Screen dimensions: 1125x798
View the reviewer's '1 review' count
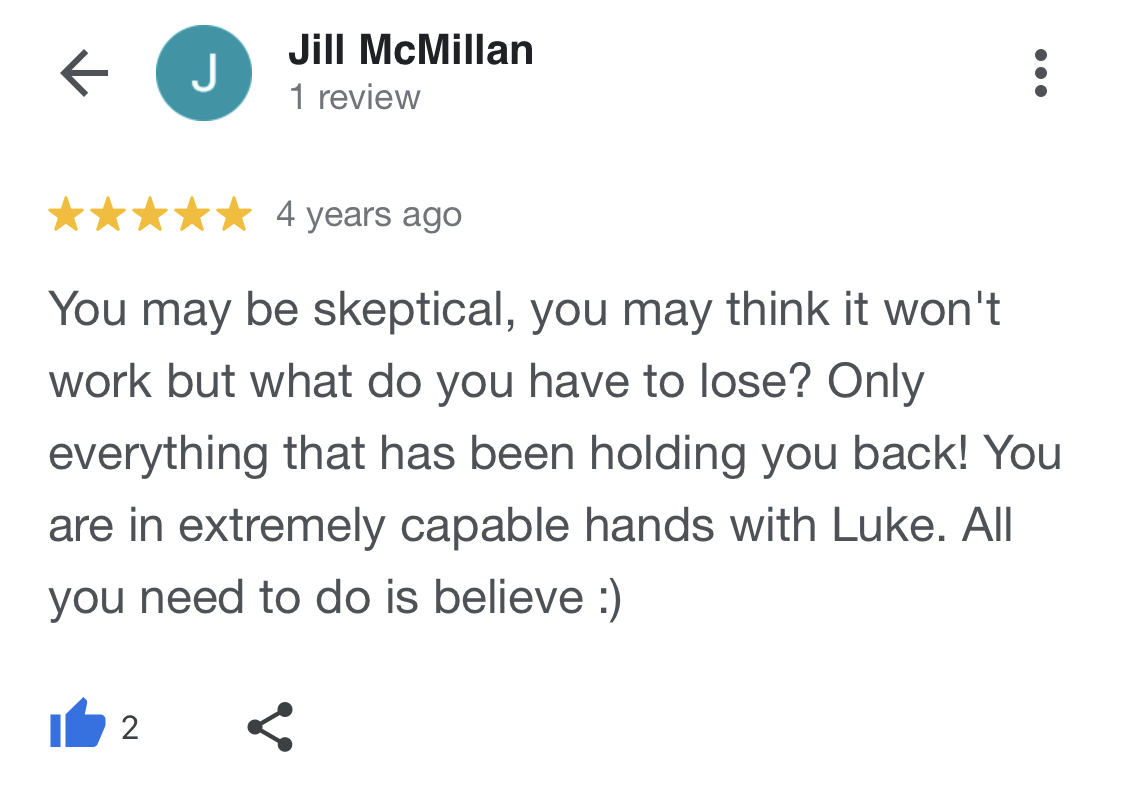coord(354,98)
